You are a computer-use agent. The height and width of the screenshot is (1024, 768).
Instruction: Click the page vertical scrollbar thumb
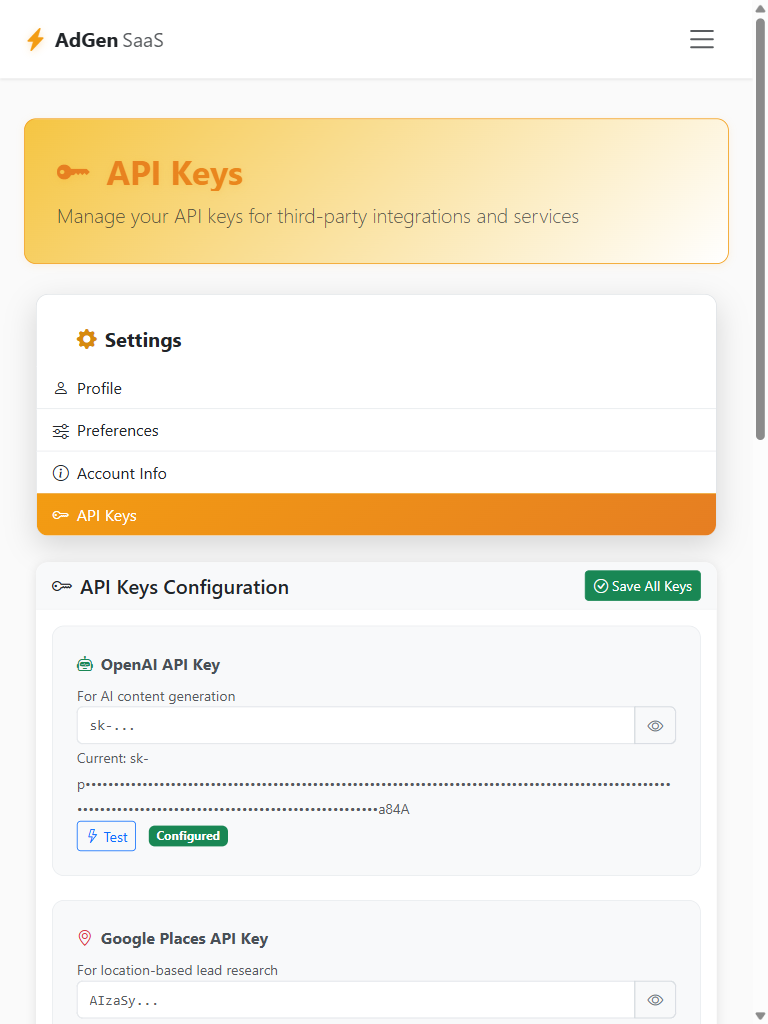[x=760, y=229]
